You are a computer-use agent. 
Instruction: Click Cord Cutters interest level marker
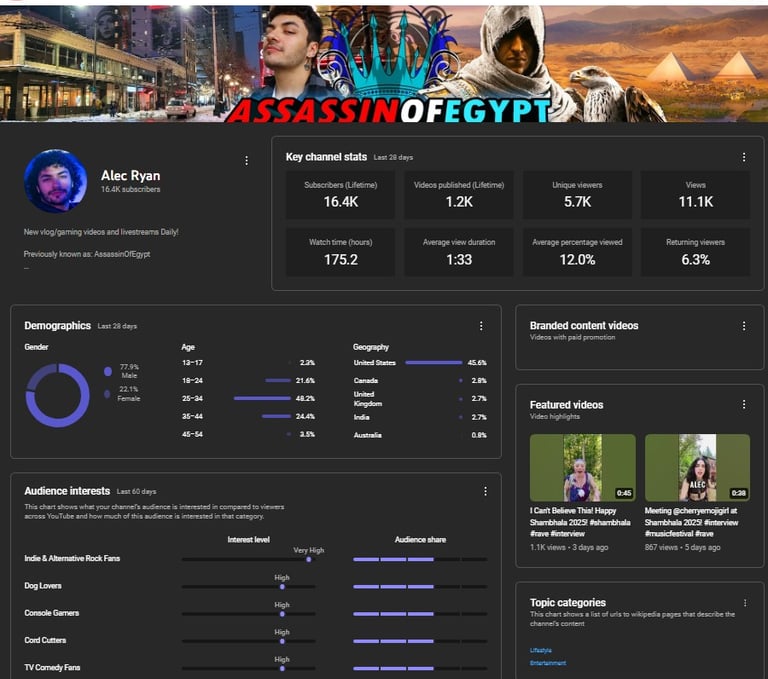tap(282, 641)
